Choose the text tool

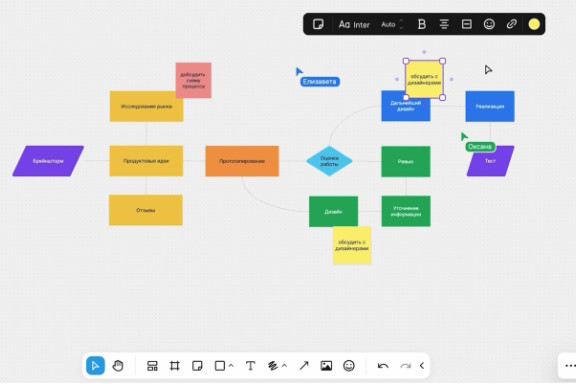tap(251, 366)
